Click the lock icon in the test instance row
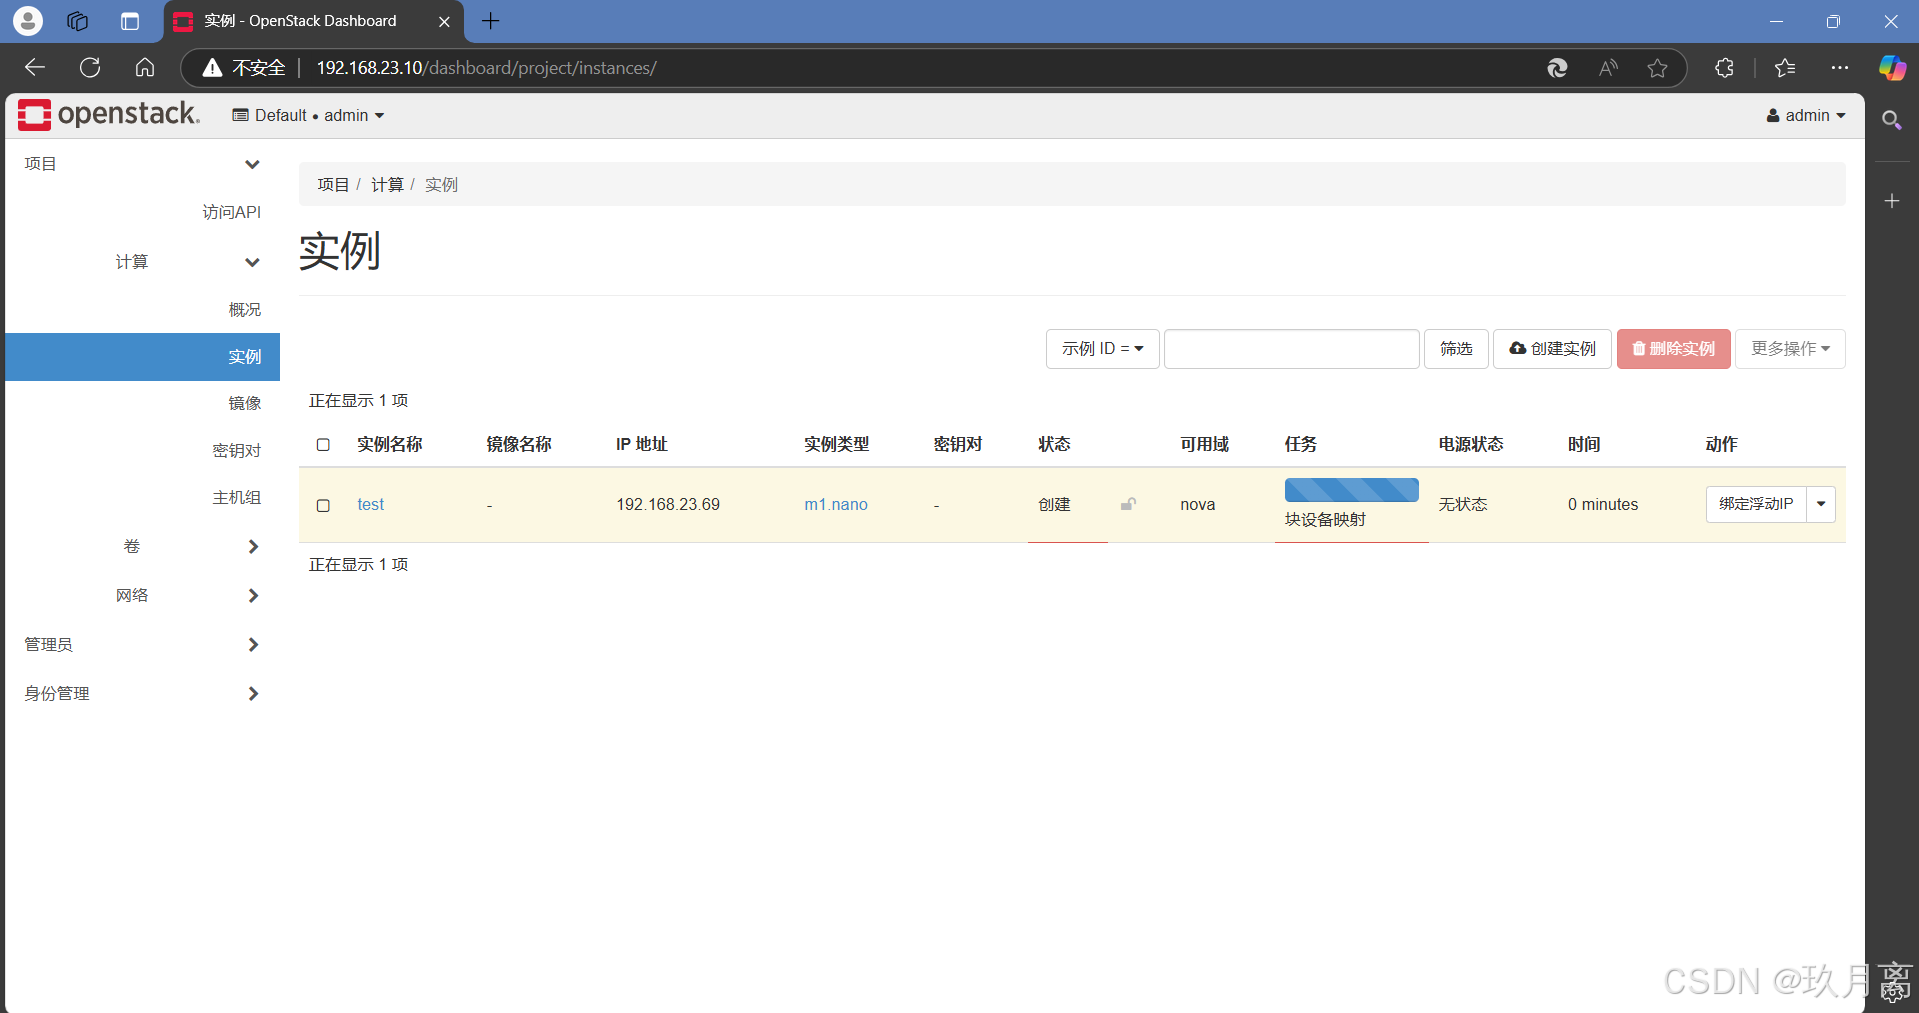This screenshot has width=1919, height=1013. 1128,504
